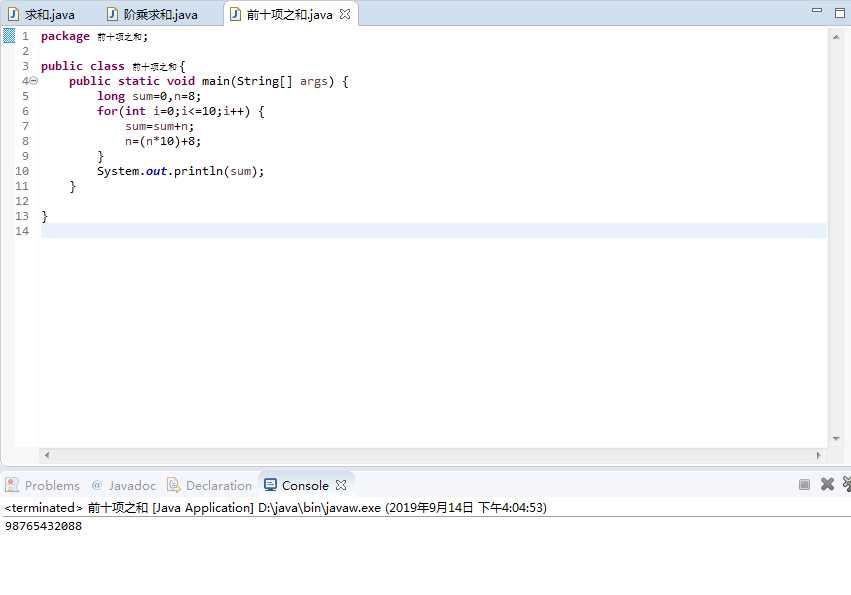The width and height of the screenshot is (851, 595).
Task: Switch to the 阶乘求和.java editor tab
Action: 153,15
